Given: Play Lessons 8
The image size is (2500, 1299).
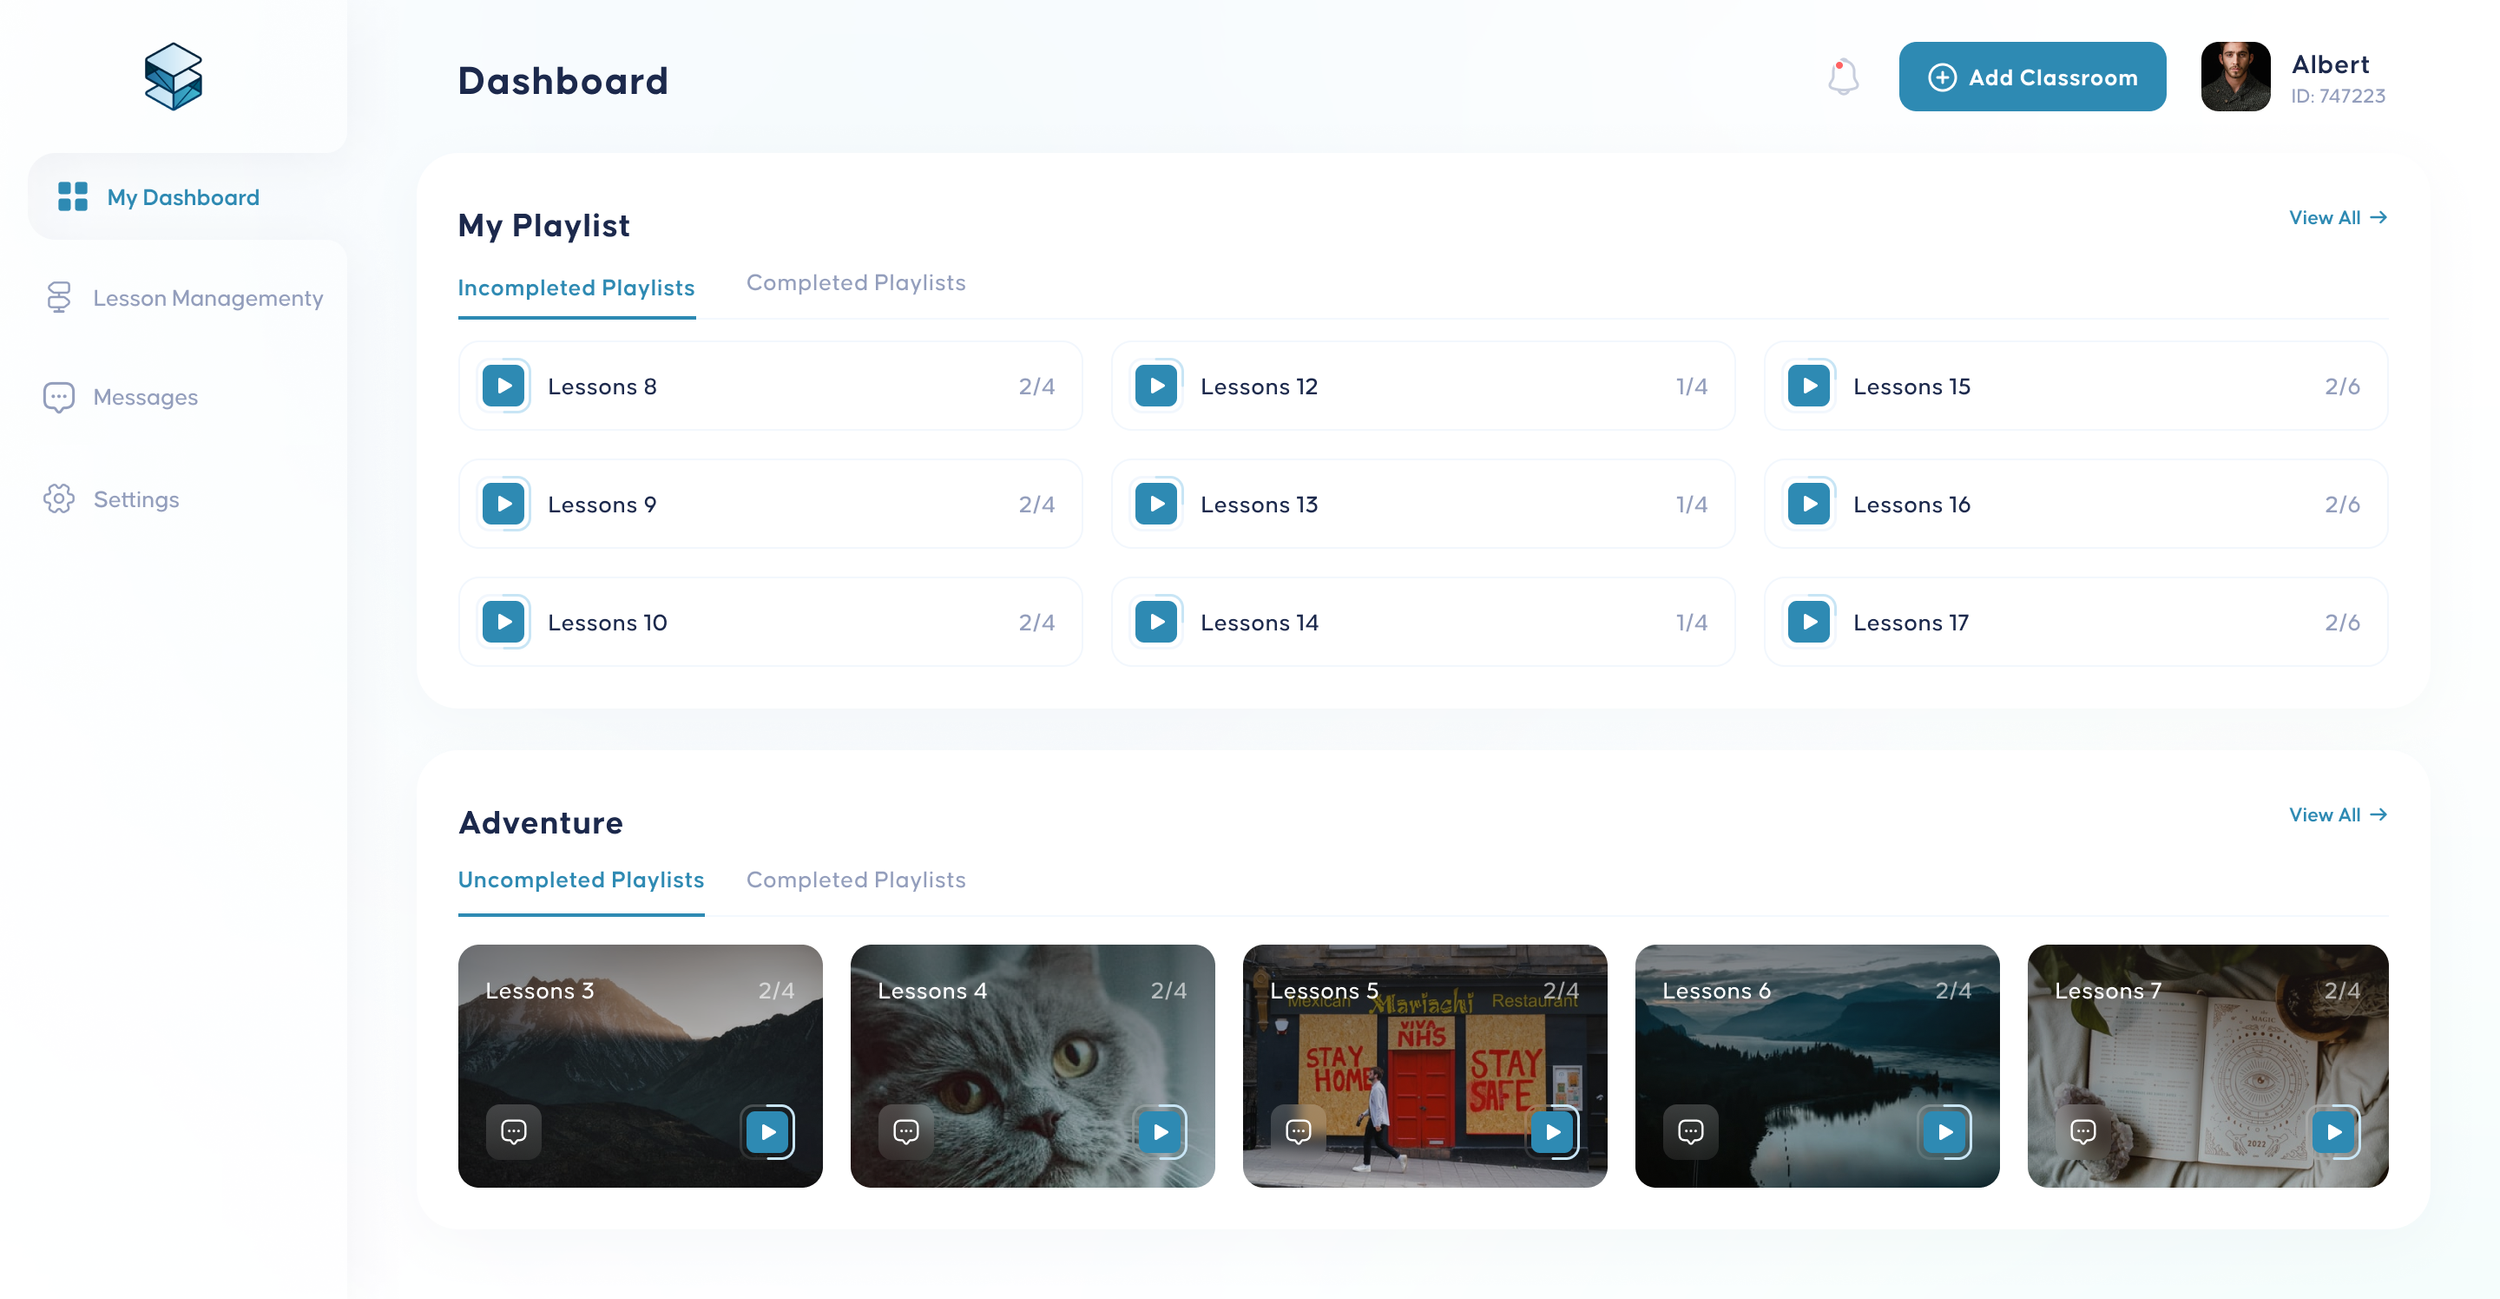Looking at the screenshot, I should tap(504, 386).
